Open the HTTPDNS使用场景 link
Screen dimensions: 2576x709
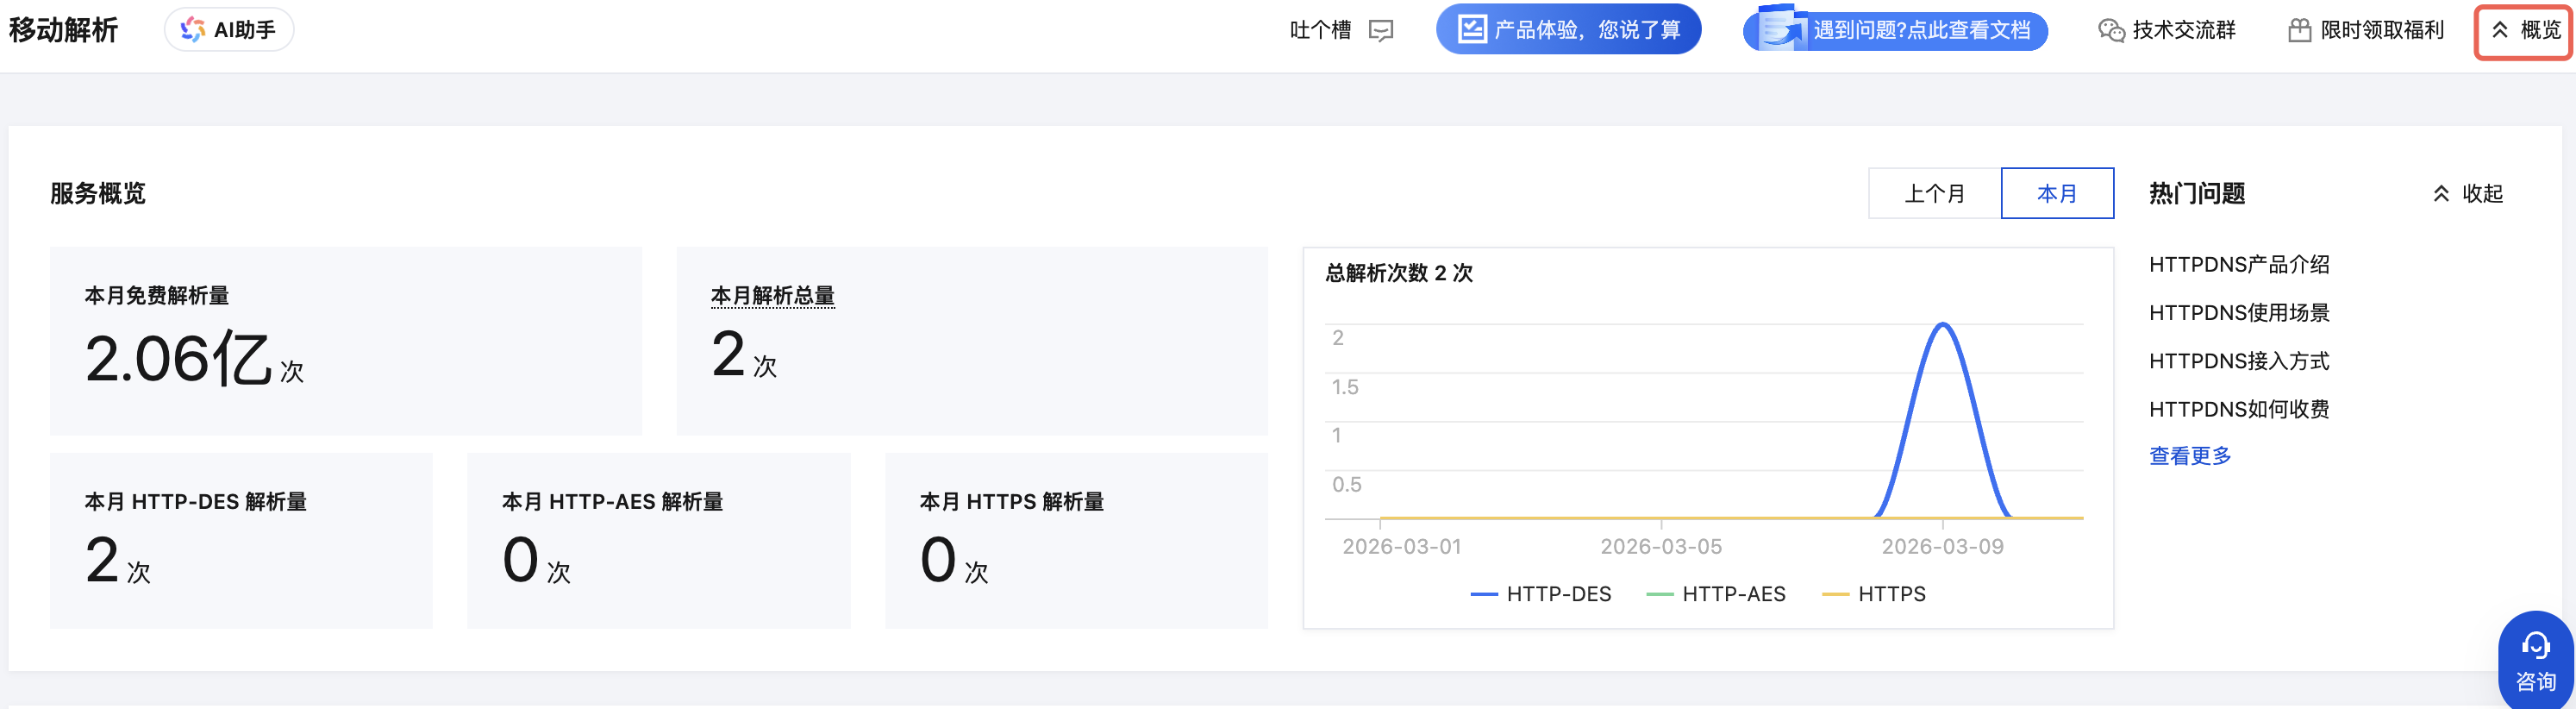[2239, 313]
